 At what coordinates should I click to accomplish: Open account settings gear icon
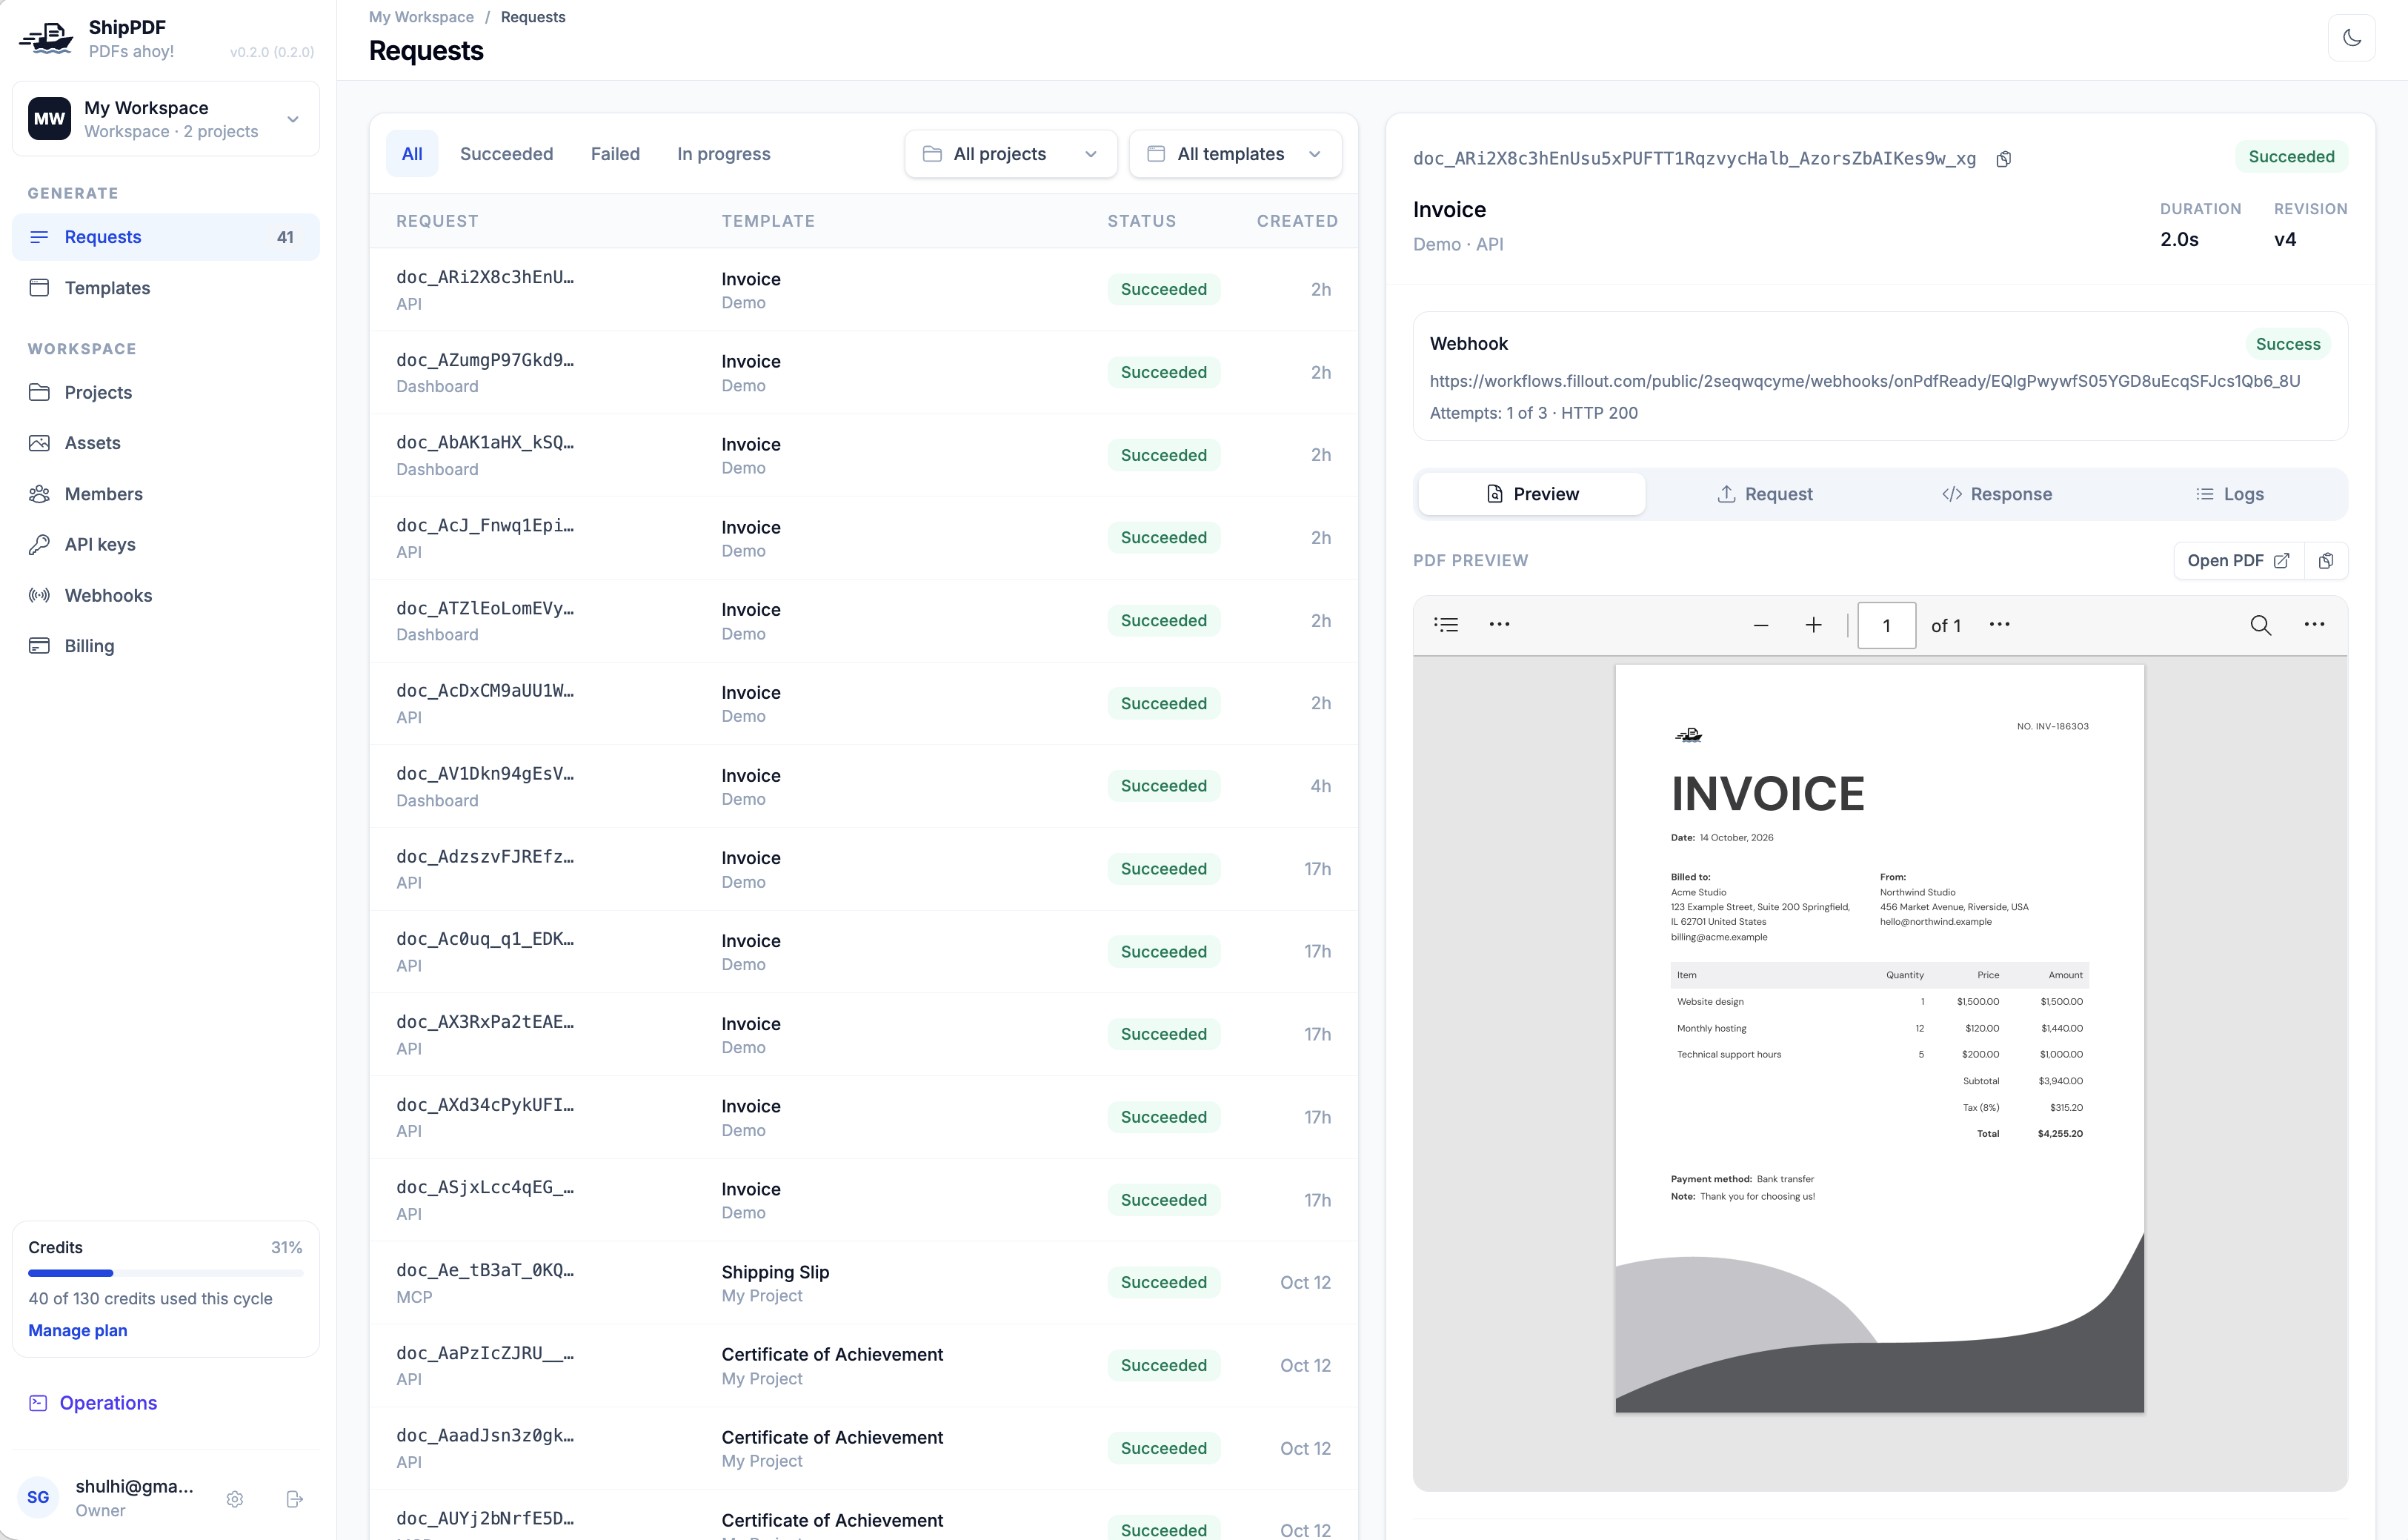tap(235, 1499)
